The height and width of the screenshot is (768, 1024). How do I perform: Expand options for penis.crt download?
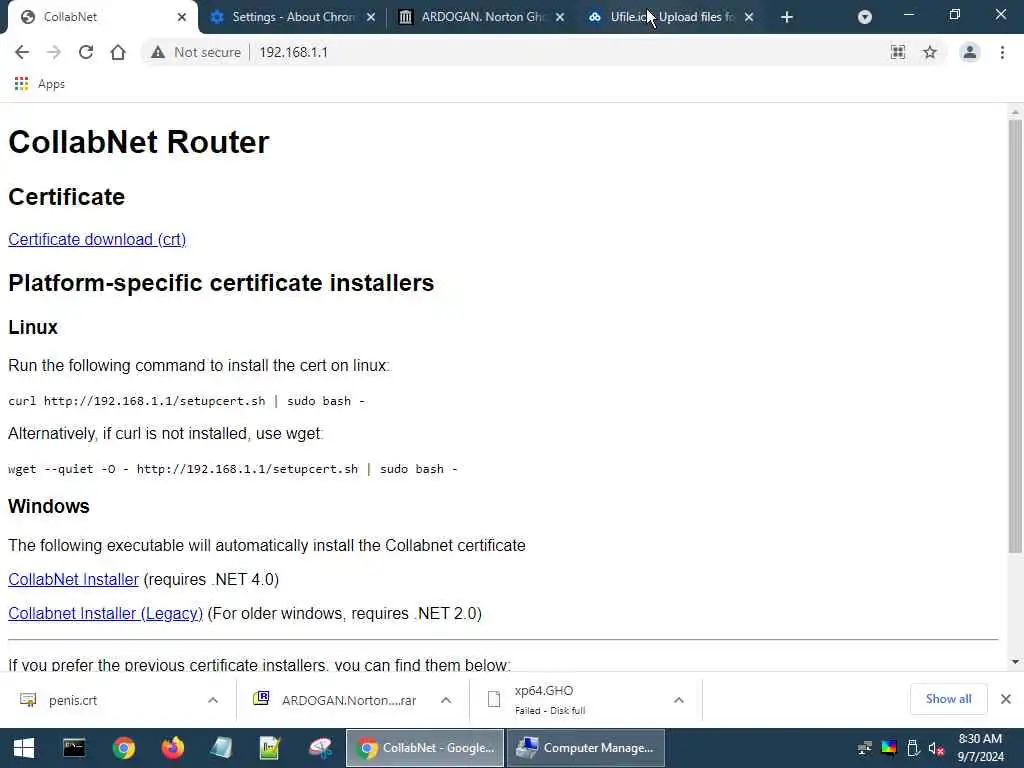(213, 700)
